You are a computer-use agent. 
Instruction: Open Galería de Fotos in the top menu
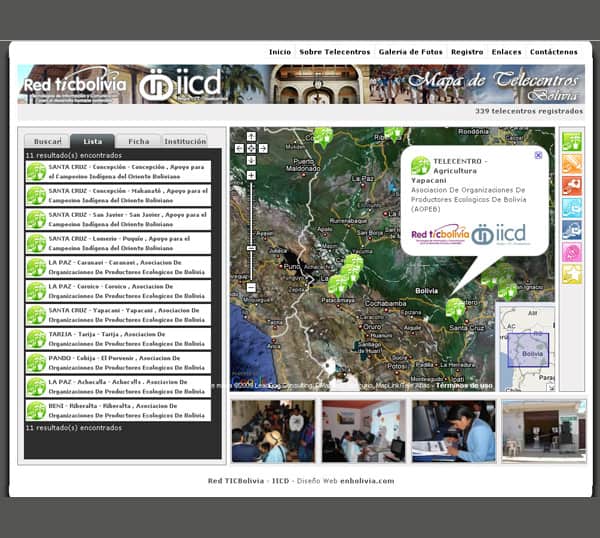pyautogui.click(x=410, y=52)
